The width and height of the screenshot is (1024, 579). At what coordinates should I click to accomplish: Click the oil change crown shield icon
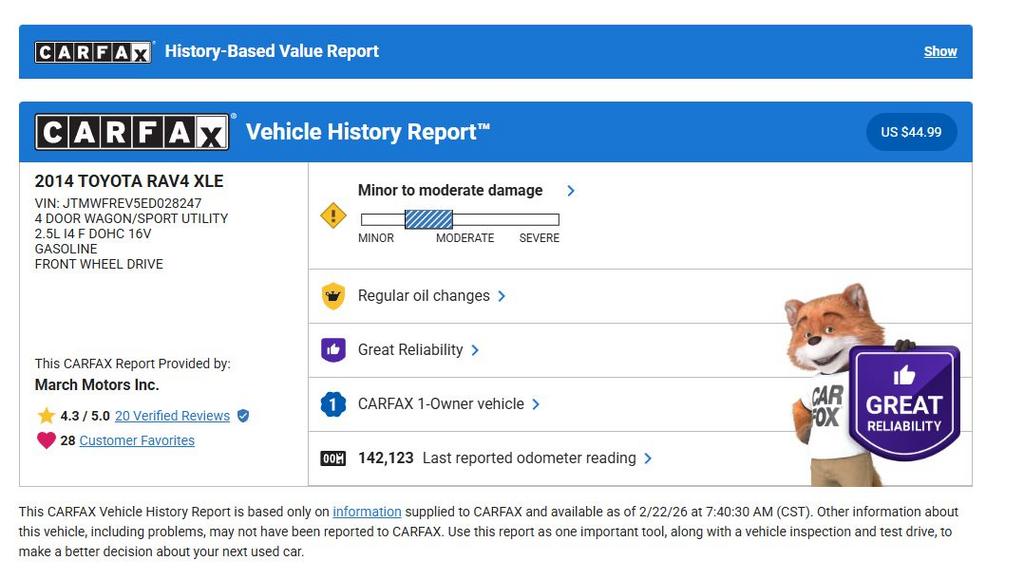coord(333,296)
